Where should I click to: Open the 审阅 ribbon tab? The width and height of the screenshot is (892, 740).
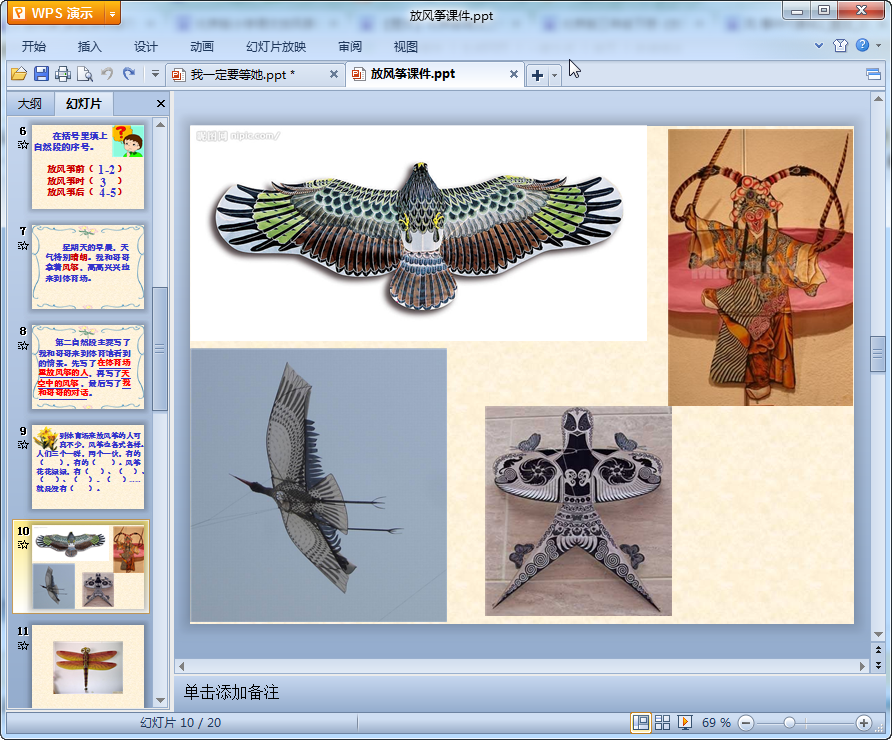pos(350,47)
